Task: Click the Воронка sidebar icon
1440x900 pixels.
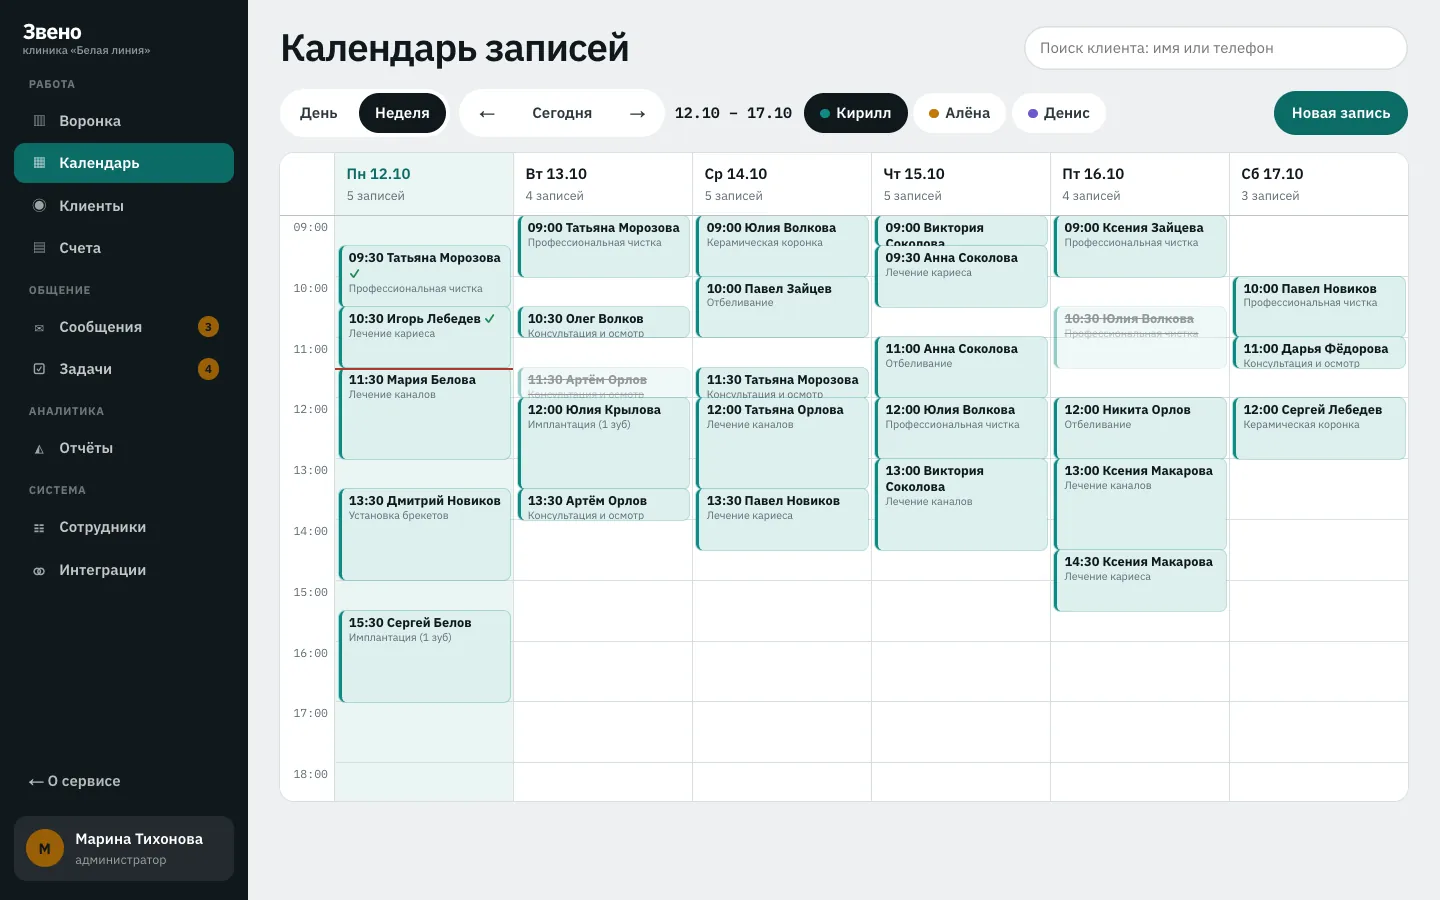Action: [39, 121]
